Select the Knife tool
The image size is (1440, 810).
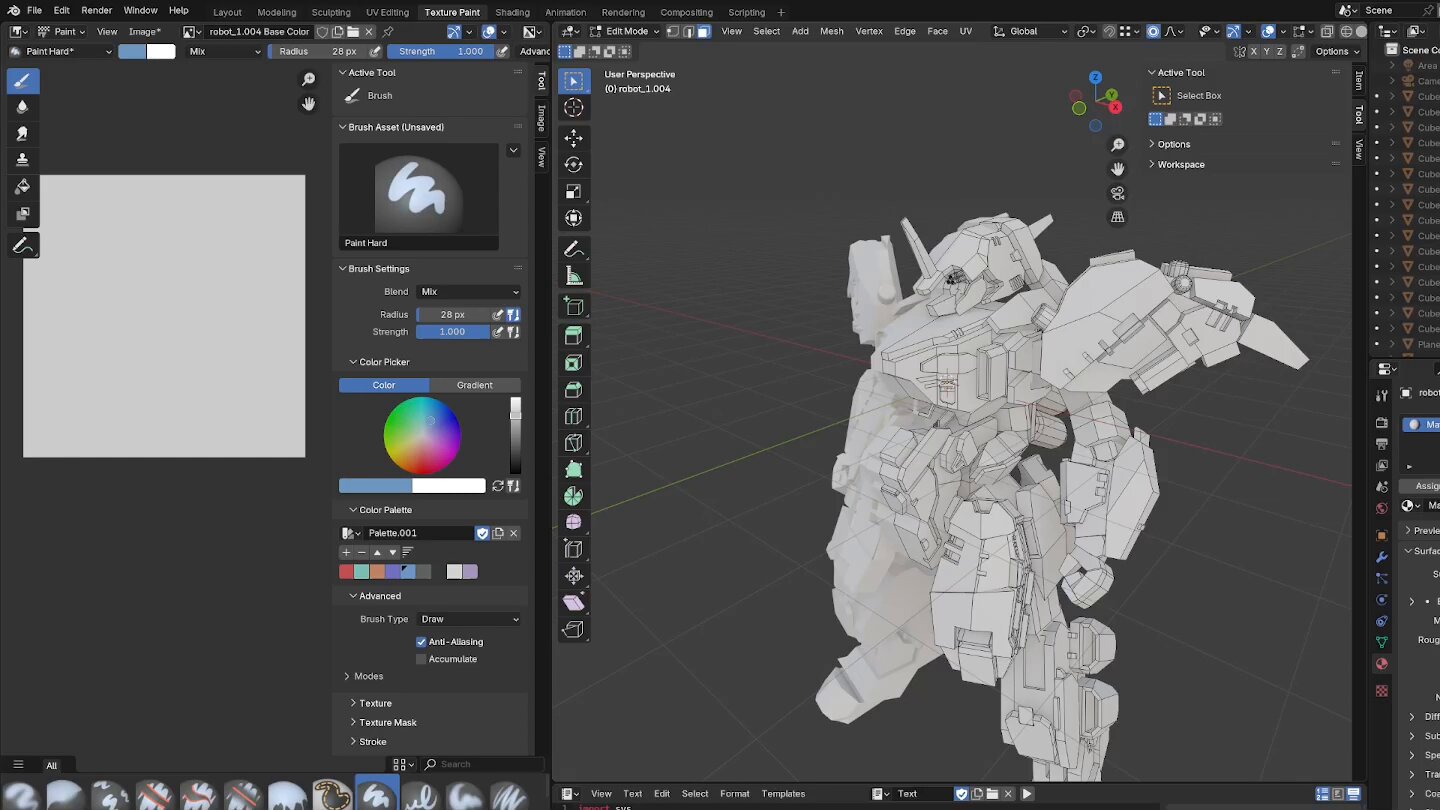click(x=573, y=443)
